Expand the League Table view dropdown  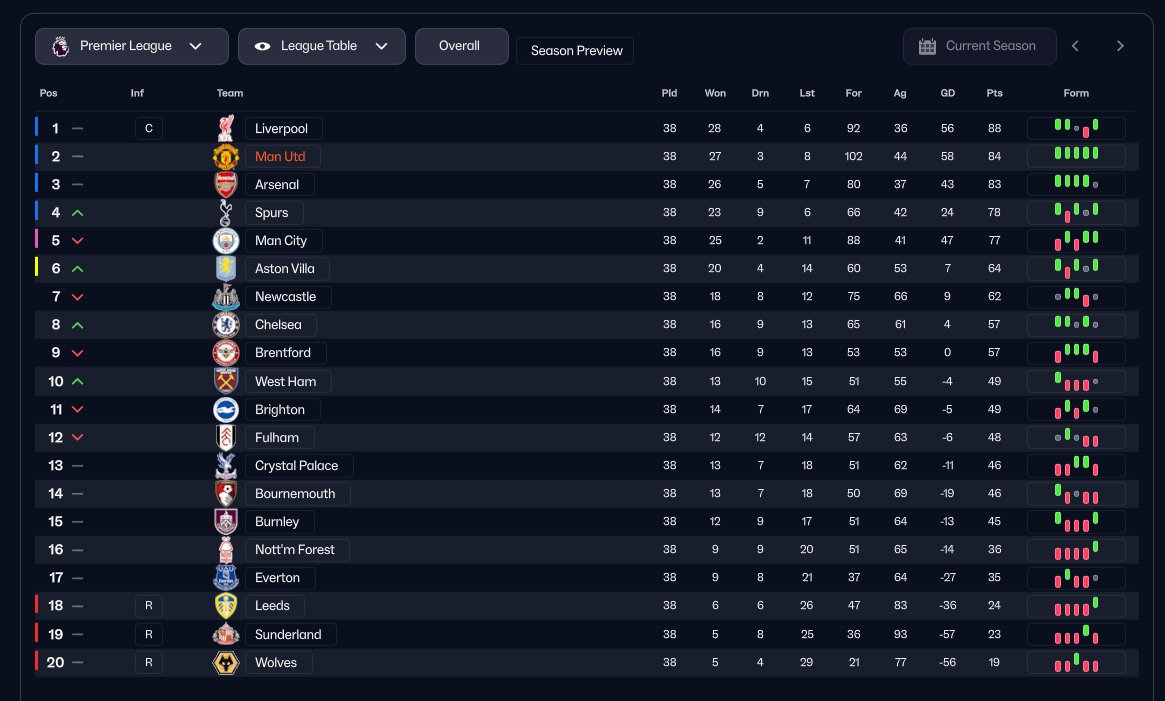pos(321,46)
